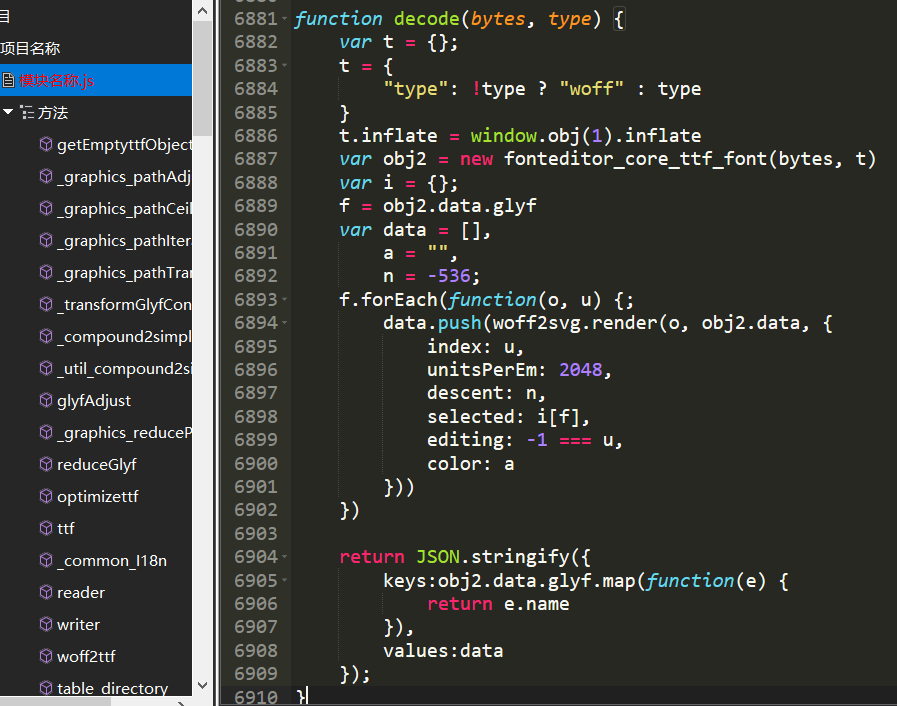This screenshot has height=706, width=897.
Task: Jump to the _common_I18n method
Action: tap(112, 561)
